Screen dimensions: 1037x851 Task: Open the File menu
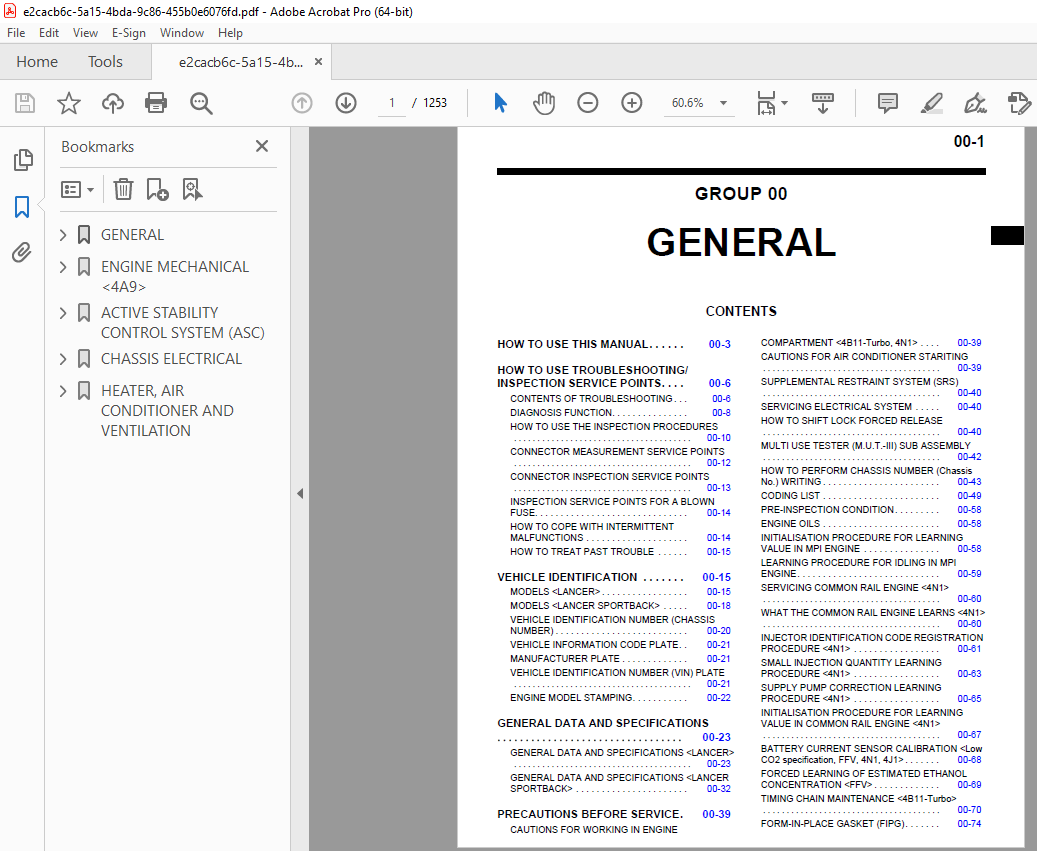tap(16, 33)
